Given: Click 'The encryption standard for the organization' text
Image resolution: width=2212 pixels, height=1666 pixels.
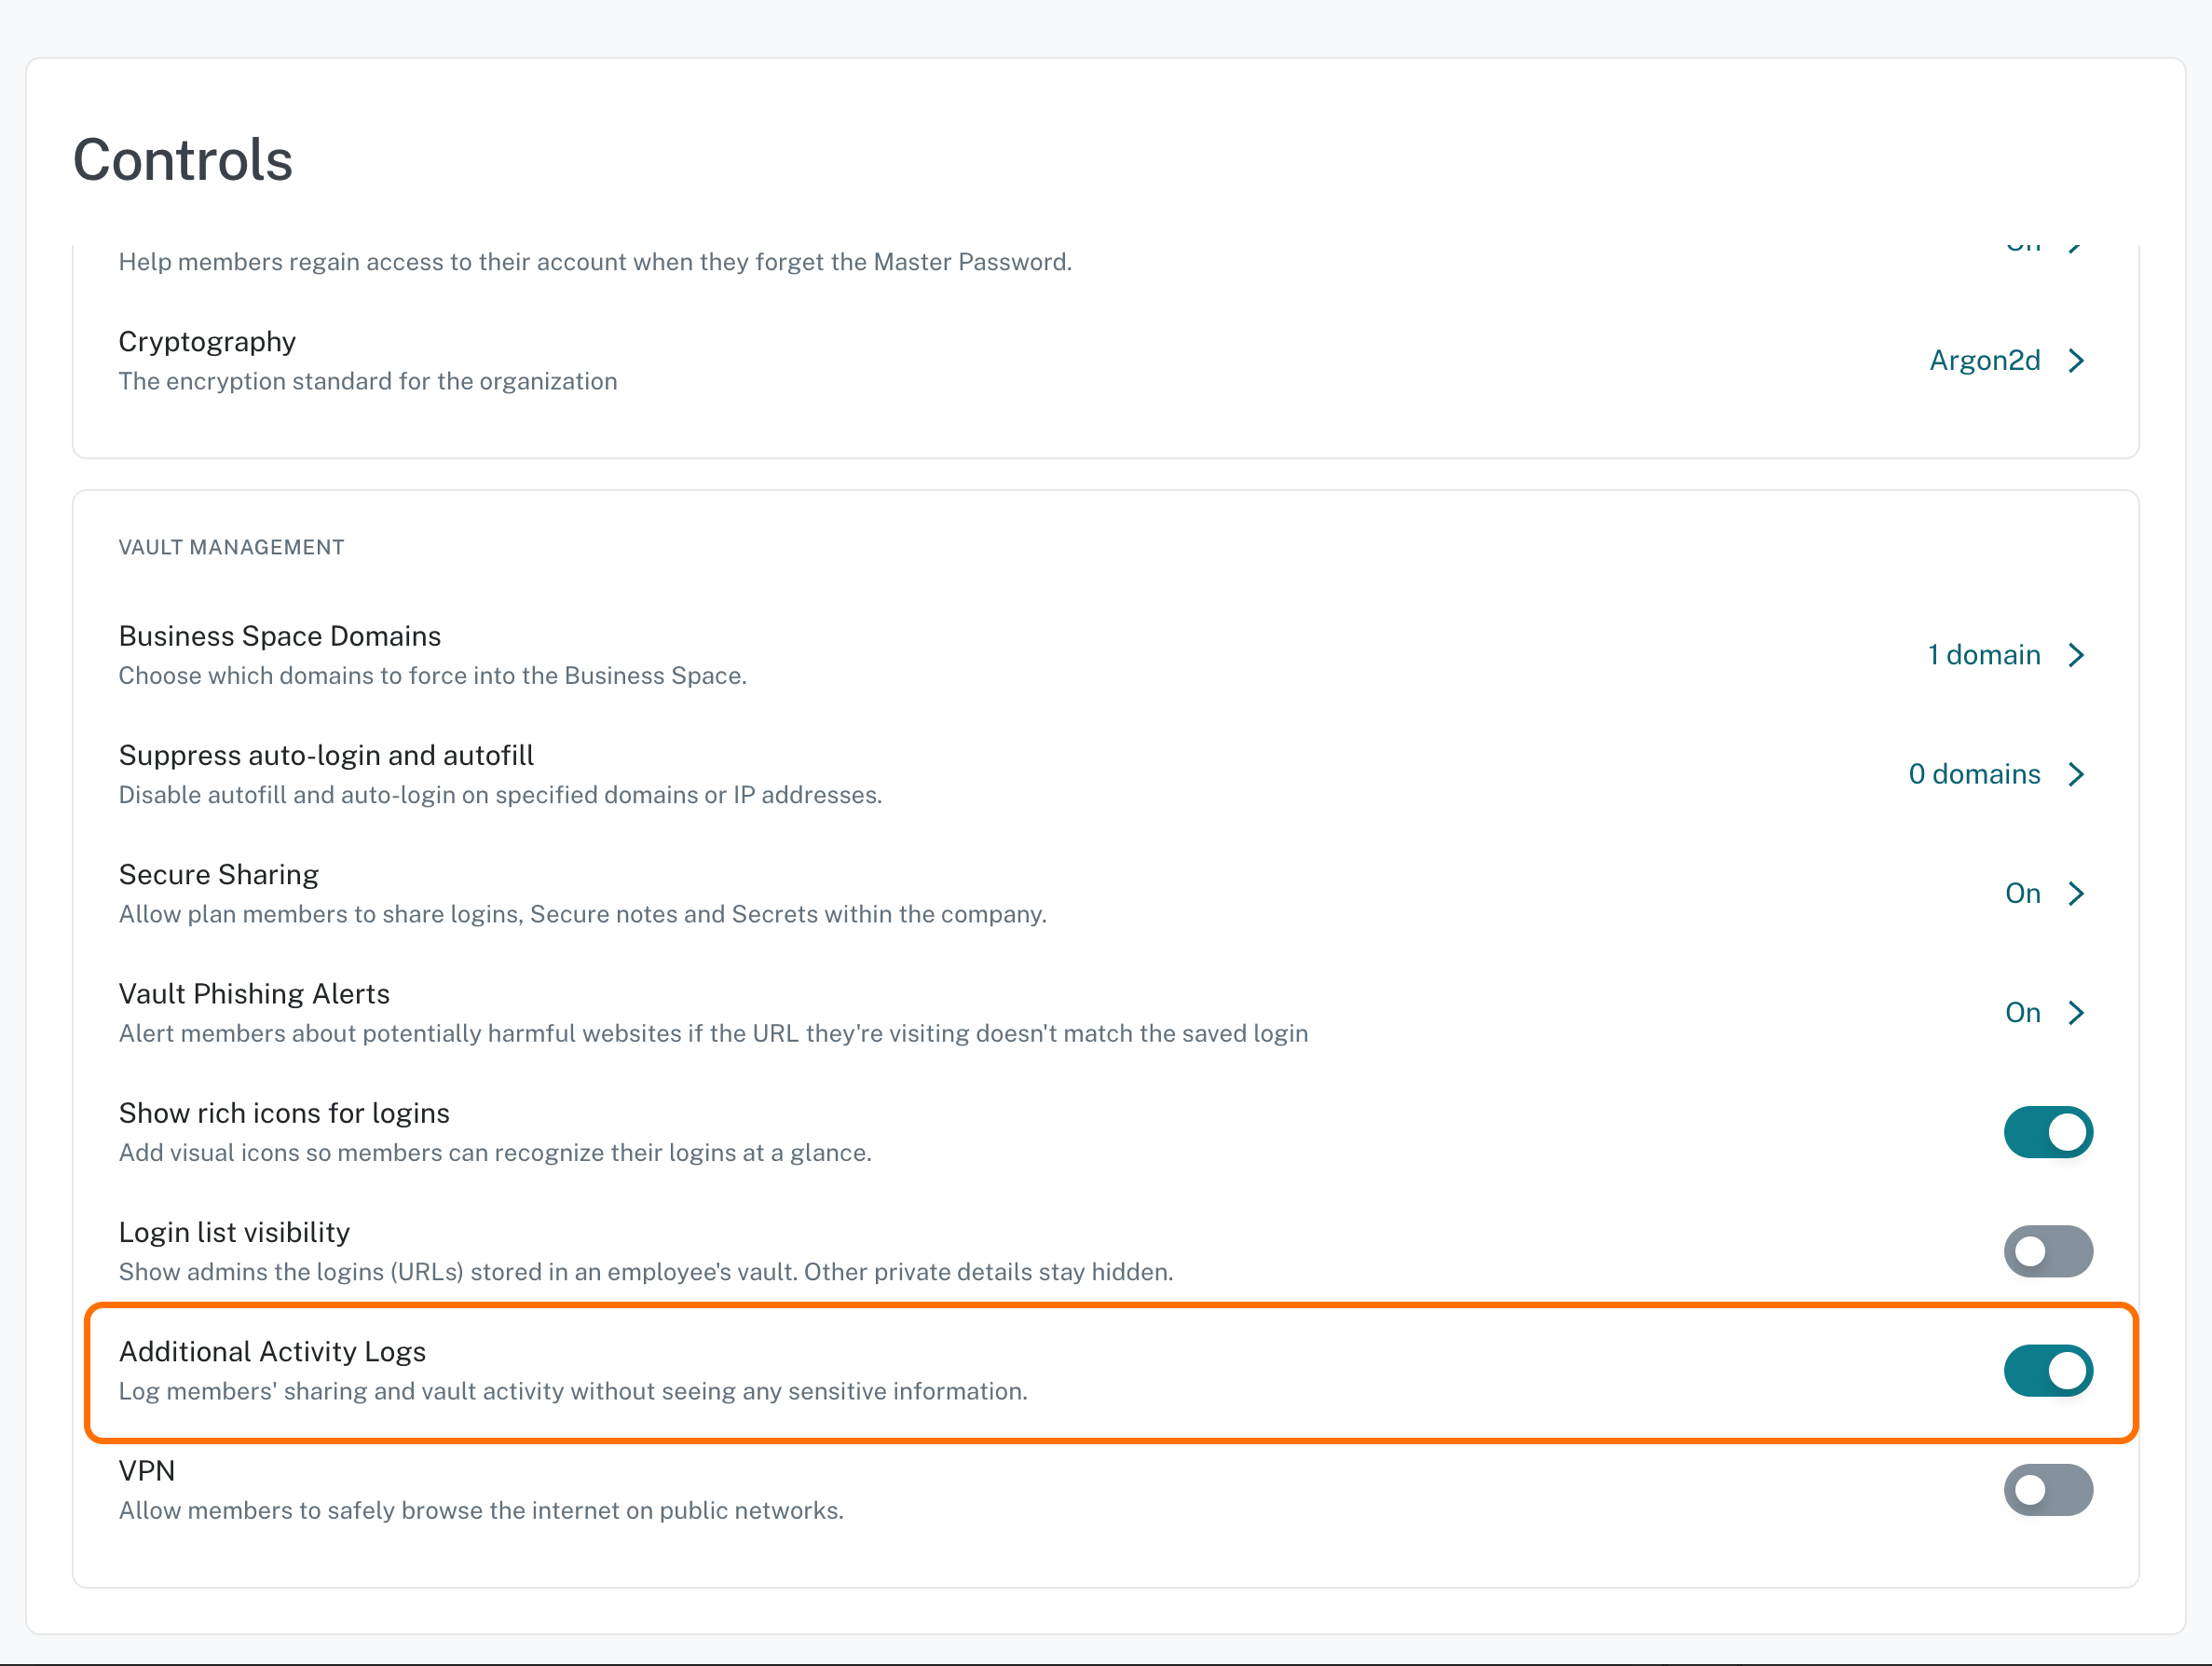Looking at the screenshot, I should (368, 381).
